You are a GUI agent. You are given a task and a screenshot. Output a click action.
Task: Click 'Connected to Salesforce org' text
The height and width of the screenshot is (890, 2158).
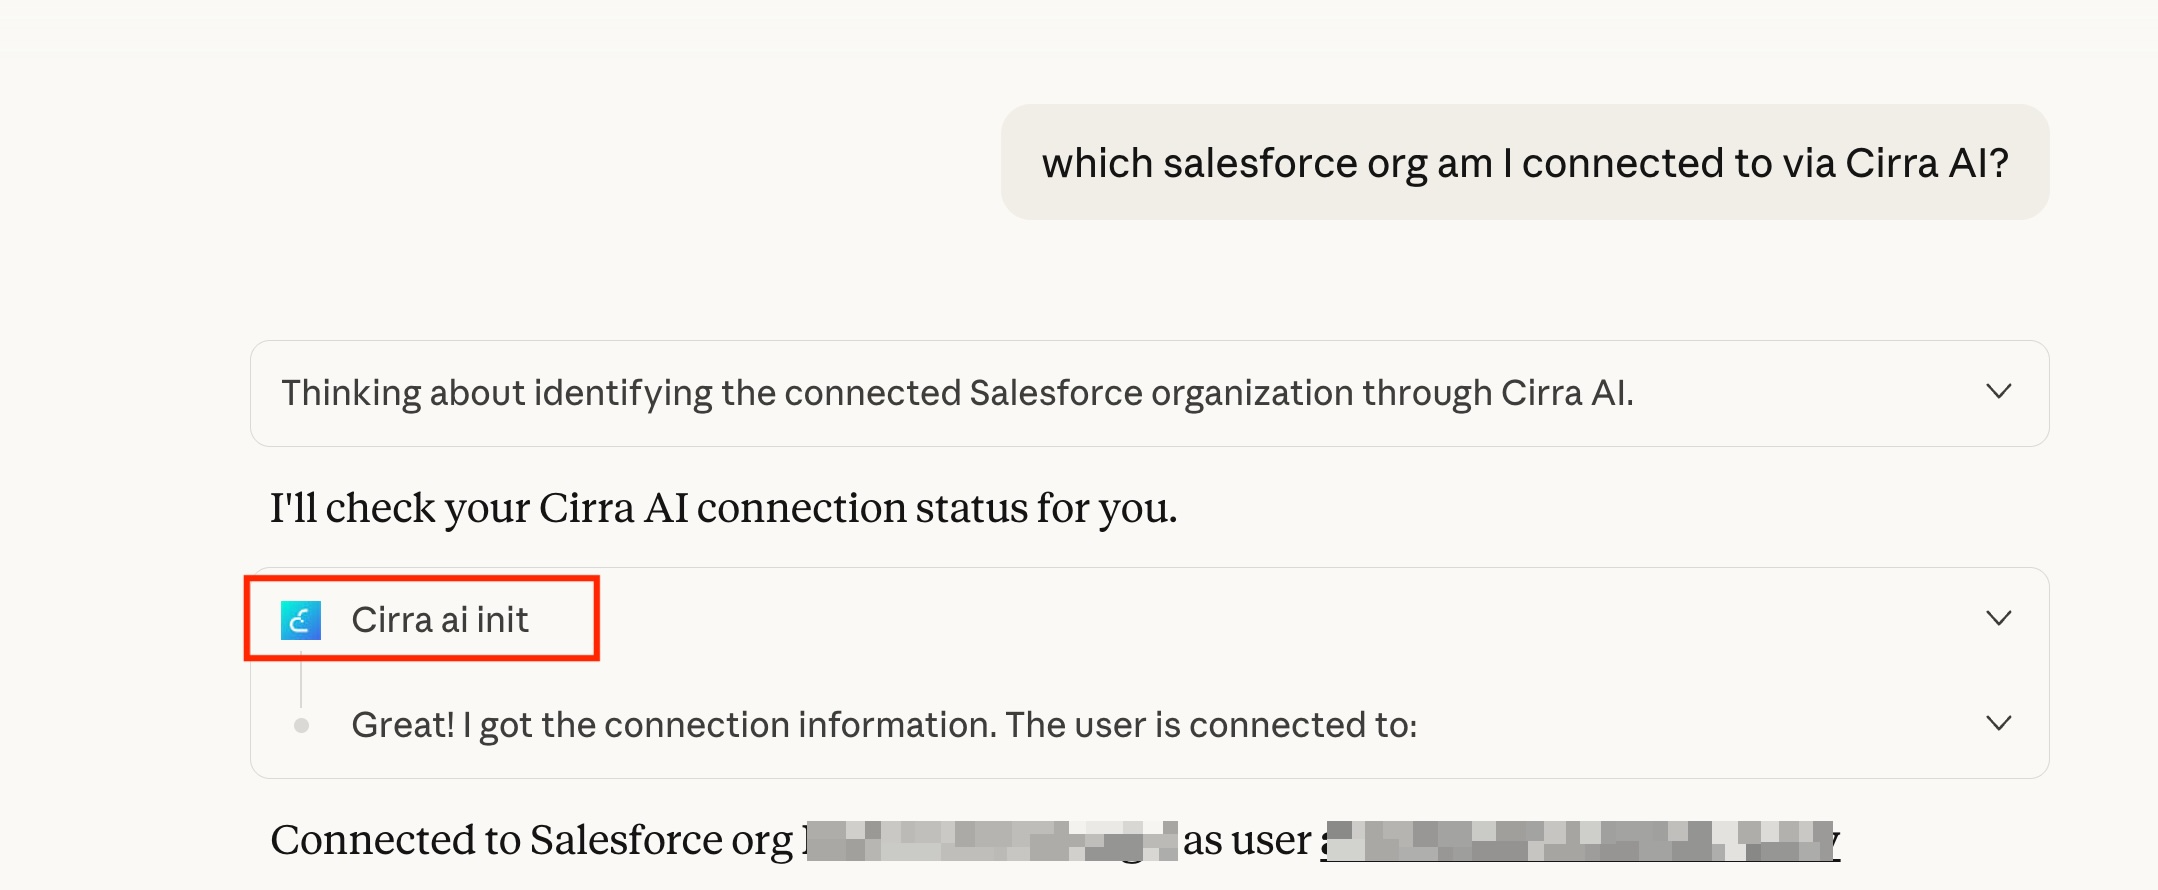click(x=530, y=840)
